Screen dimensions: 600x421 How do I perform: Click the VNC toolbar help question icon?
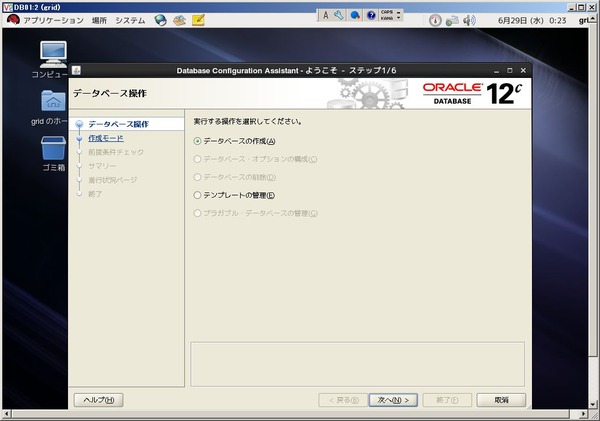(x=371, y=15)
